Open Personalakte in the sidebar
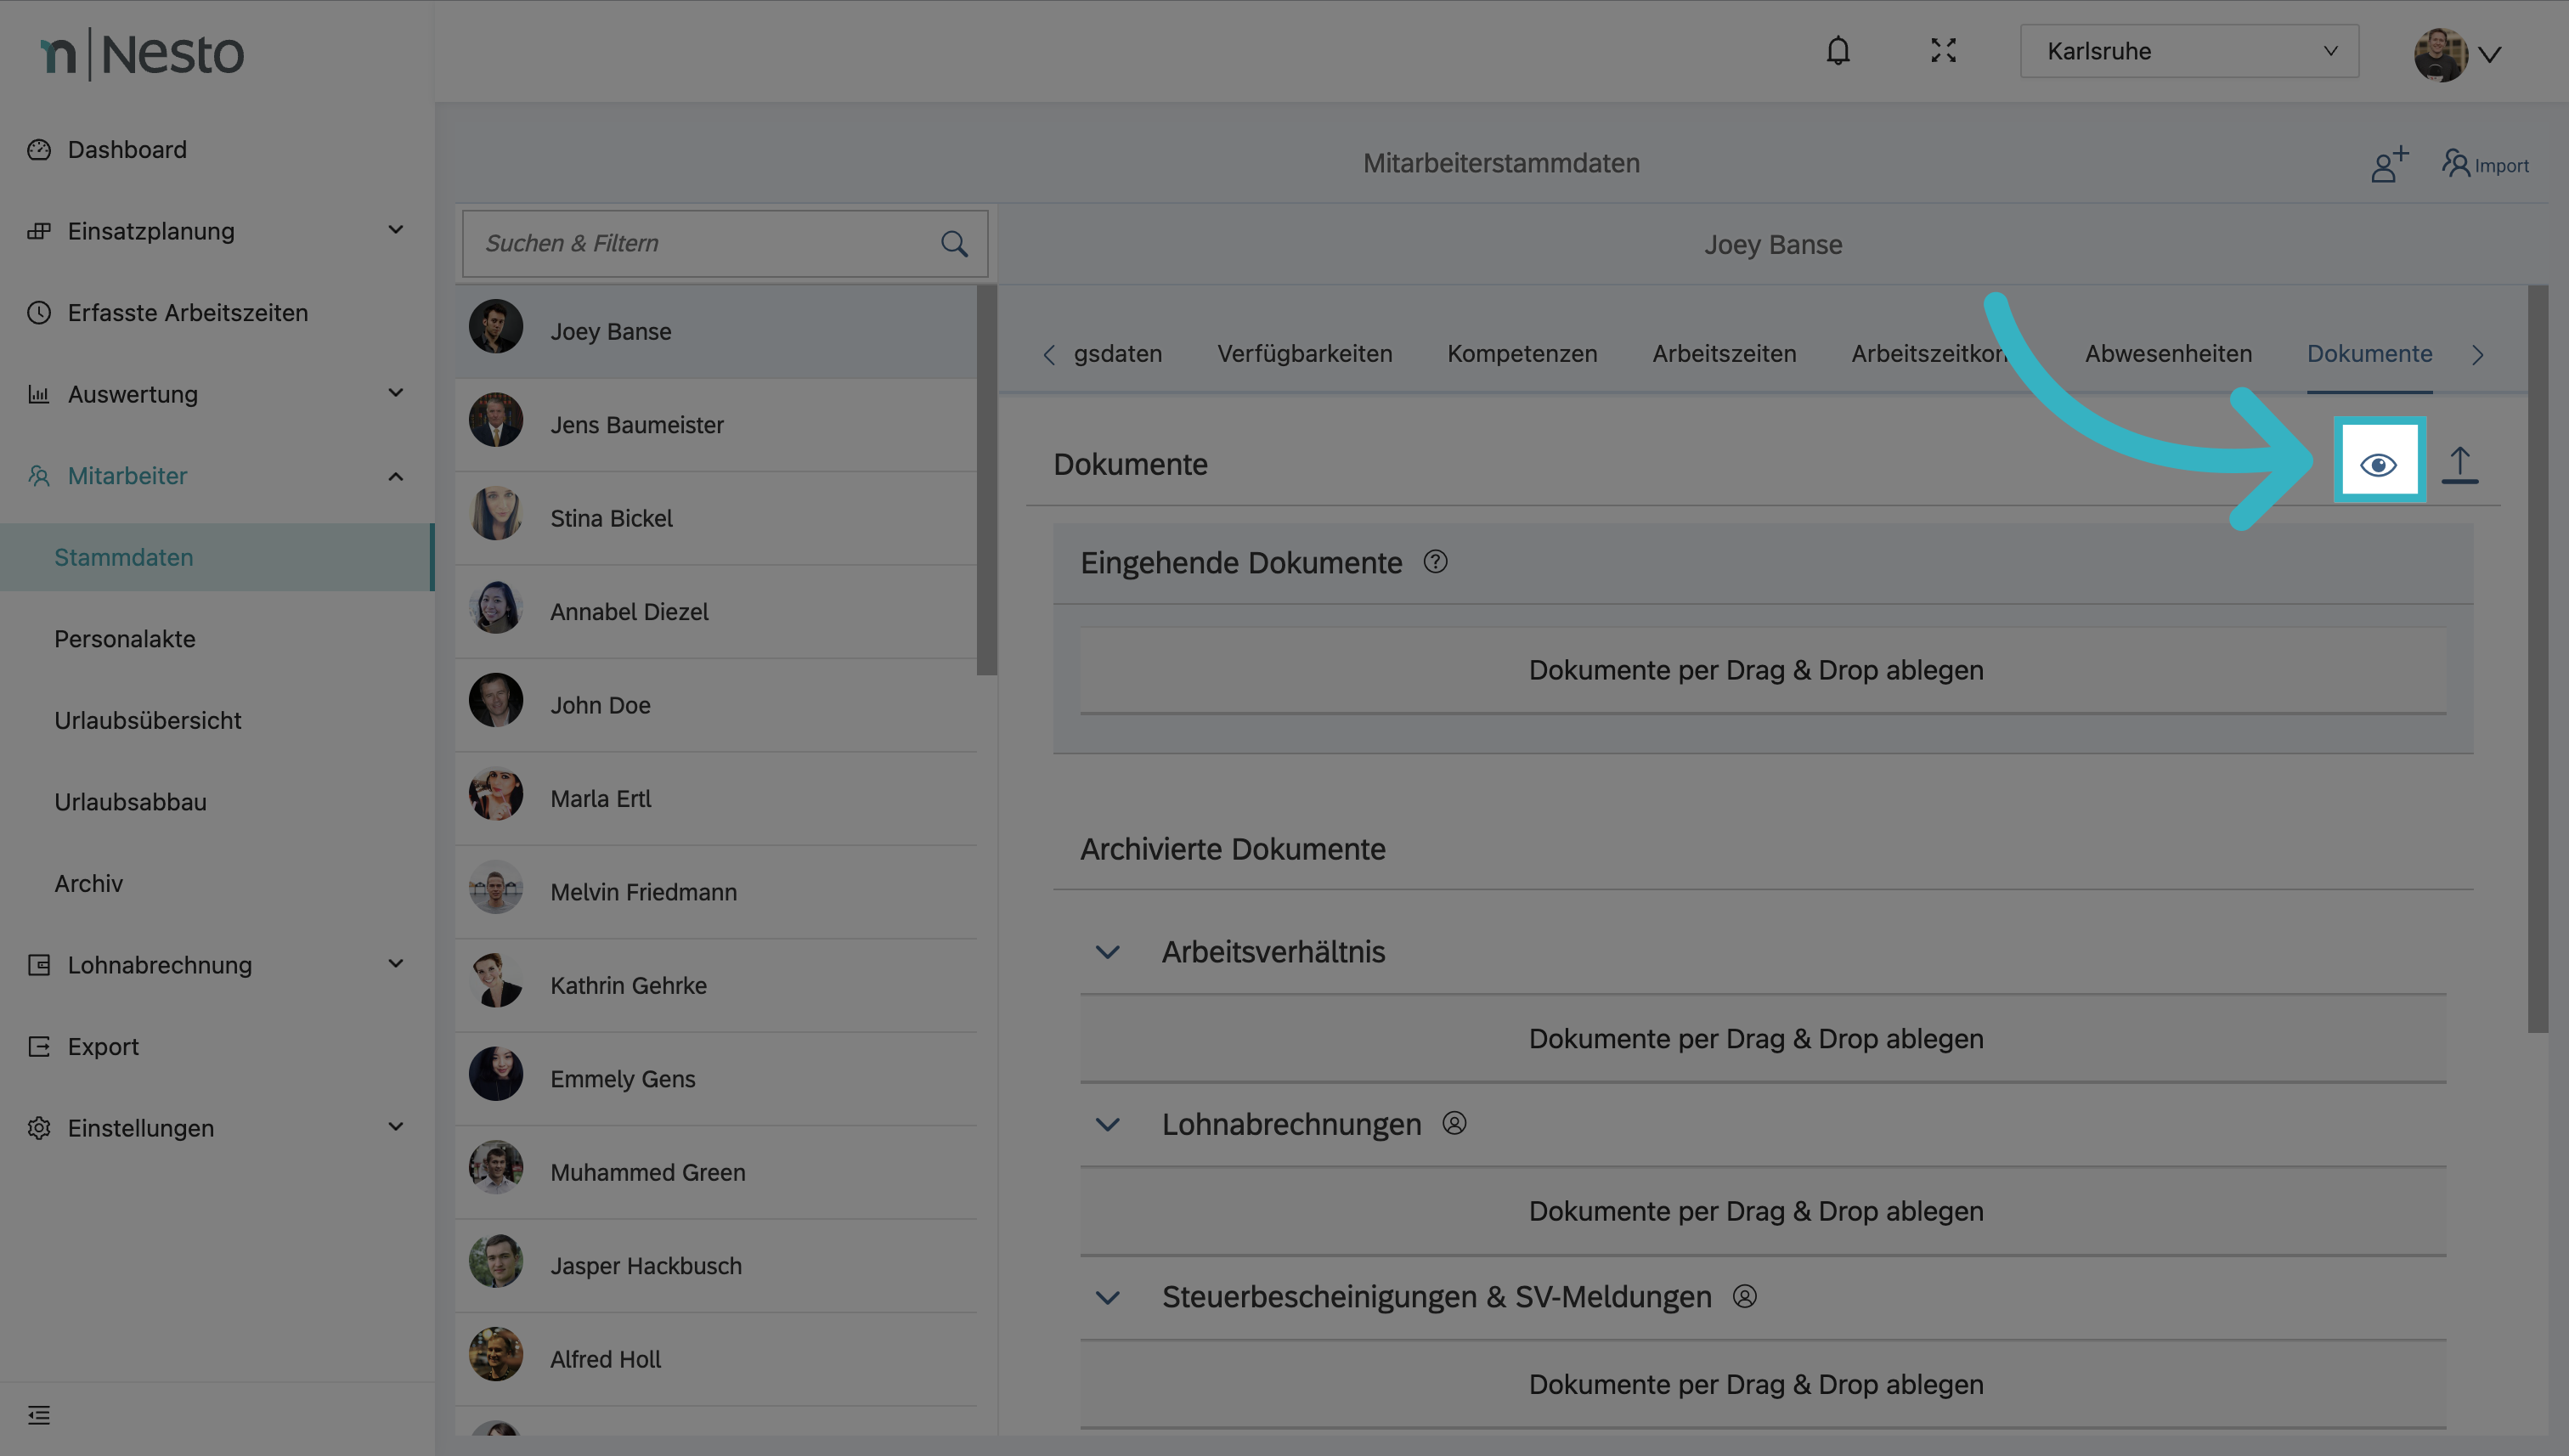This screenshot has width=2569, height=1456. (125, 639)
